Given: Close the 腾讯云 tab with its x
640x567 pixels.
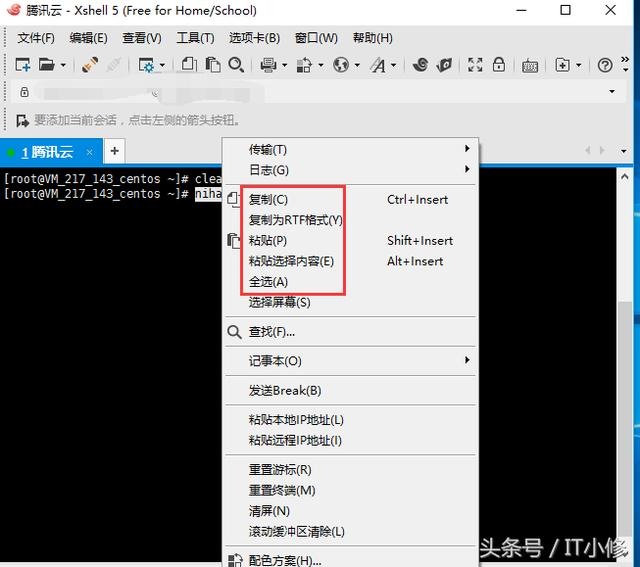Looking at the screenshot, I should [x=90, y=152].
